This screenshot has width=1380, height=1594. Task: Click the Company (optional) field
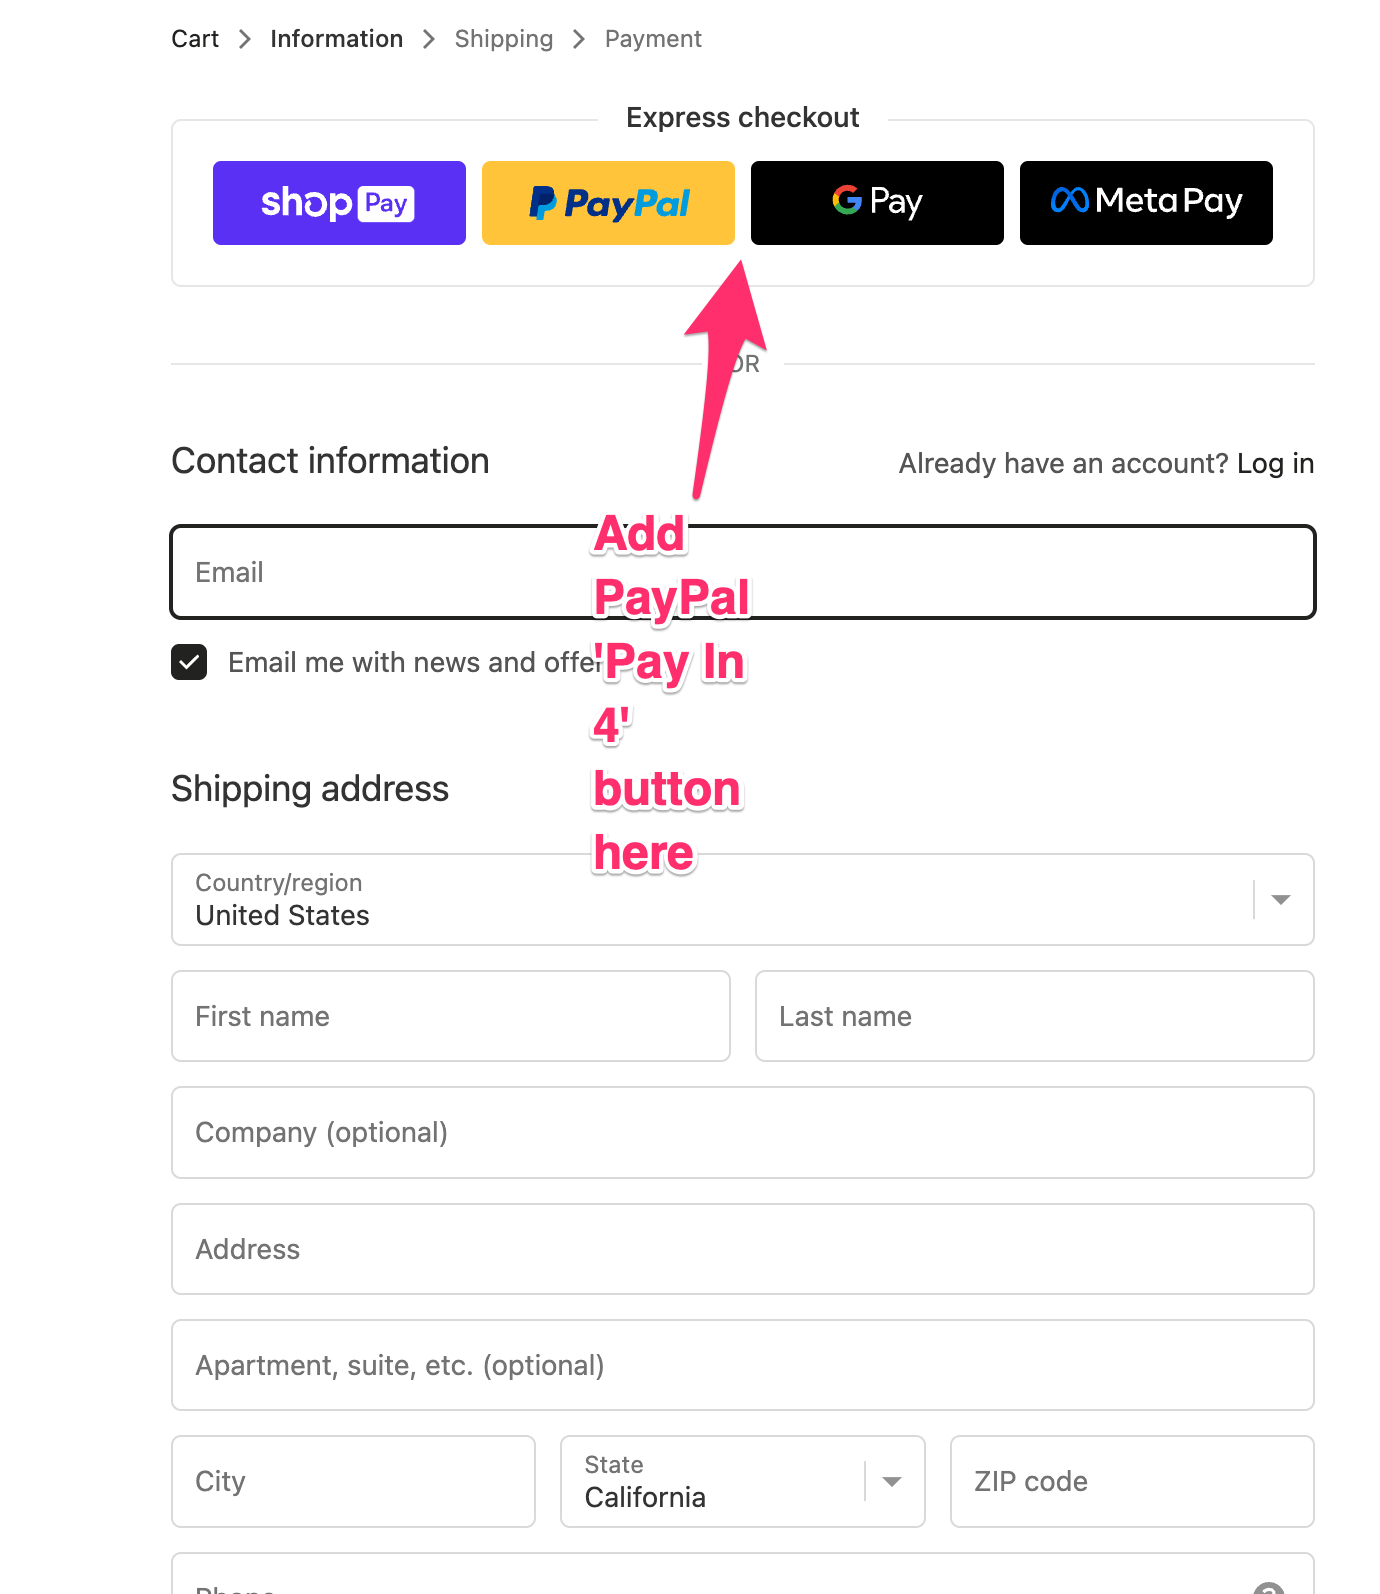742,1132
